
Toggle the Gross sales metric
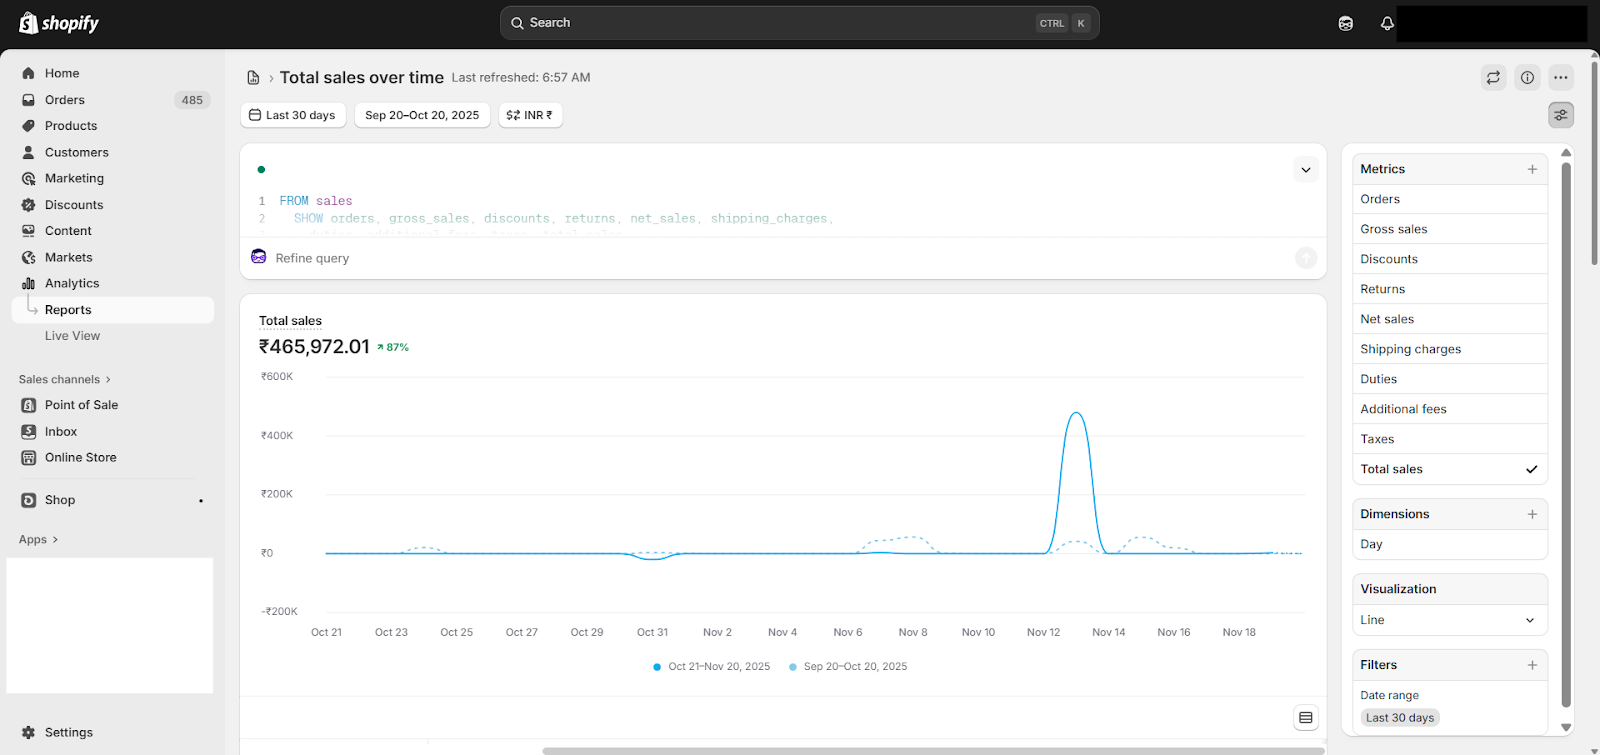[x=1450, y=229]
